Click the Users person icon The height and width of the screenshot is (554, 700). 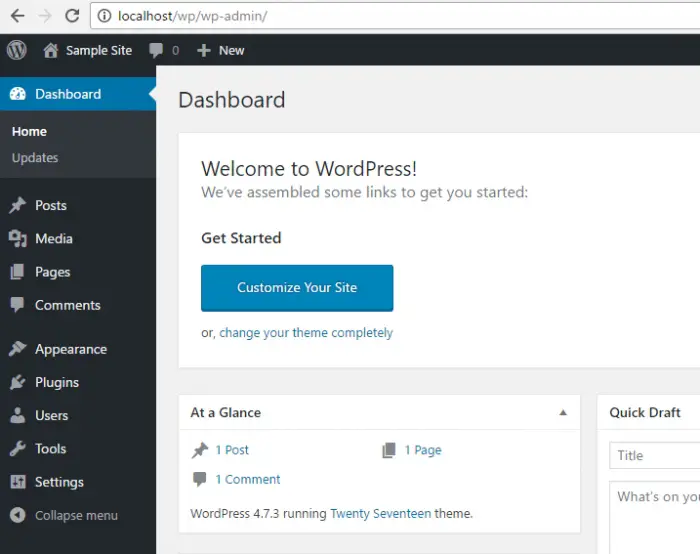pos(18,415)
